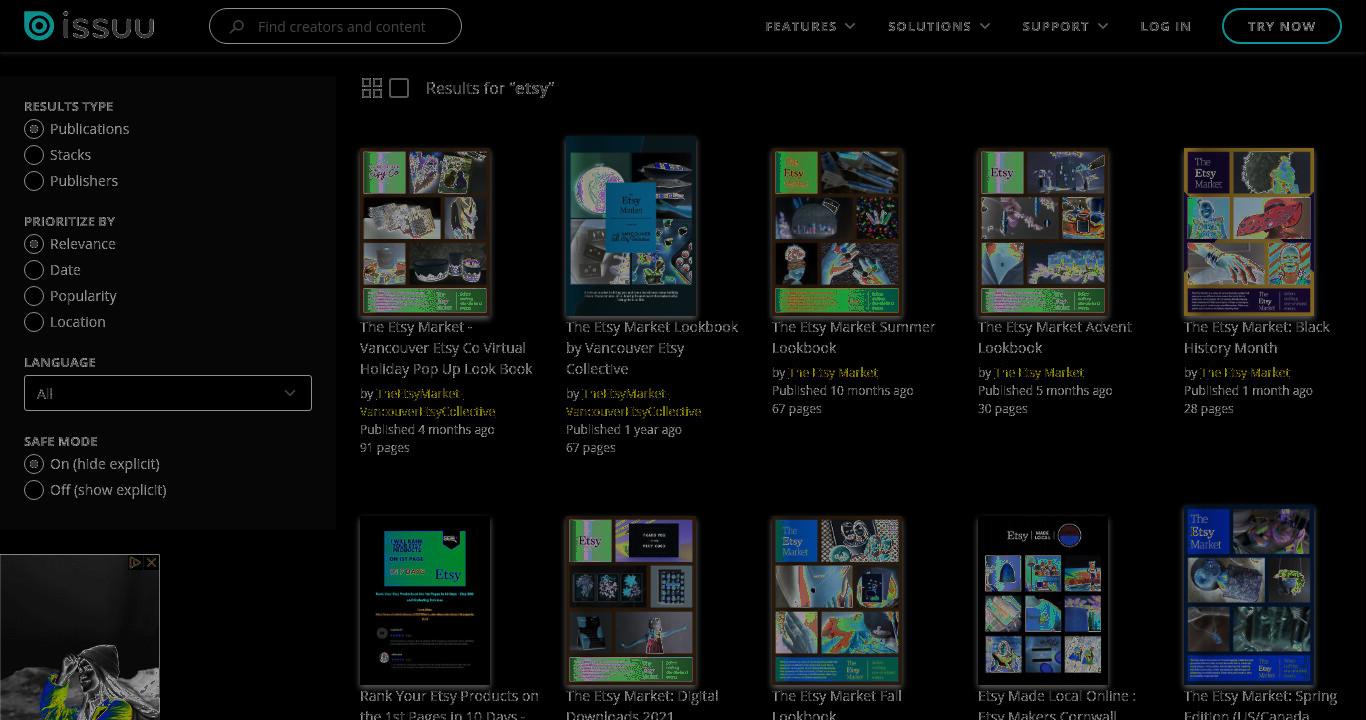Open title 'The Etsy Market Summer Lookbook'
The width and height of the screenshot is (1366, 720).
point(854,338)
